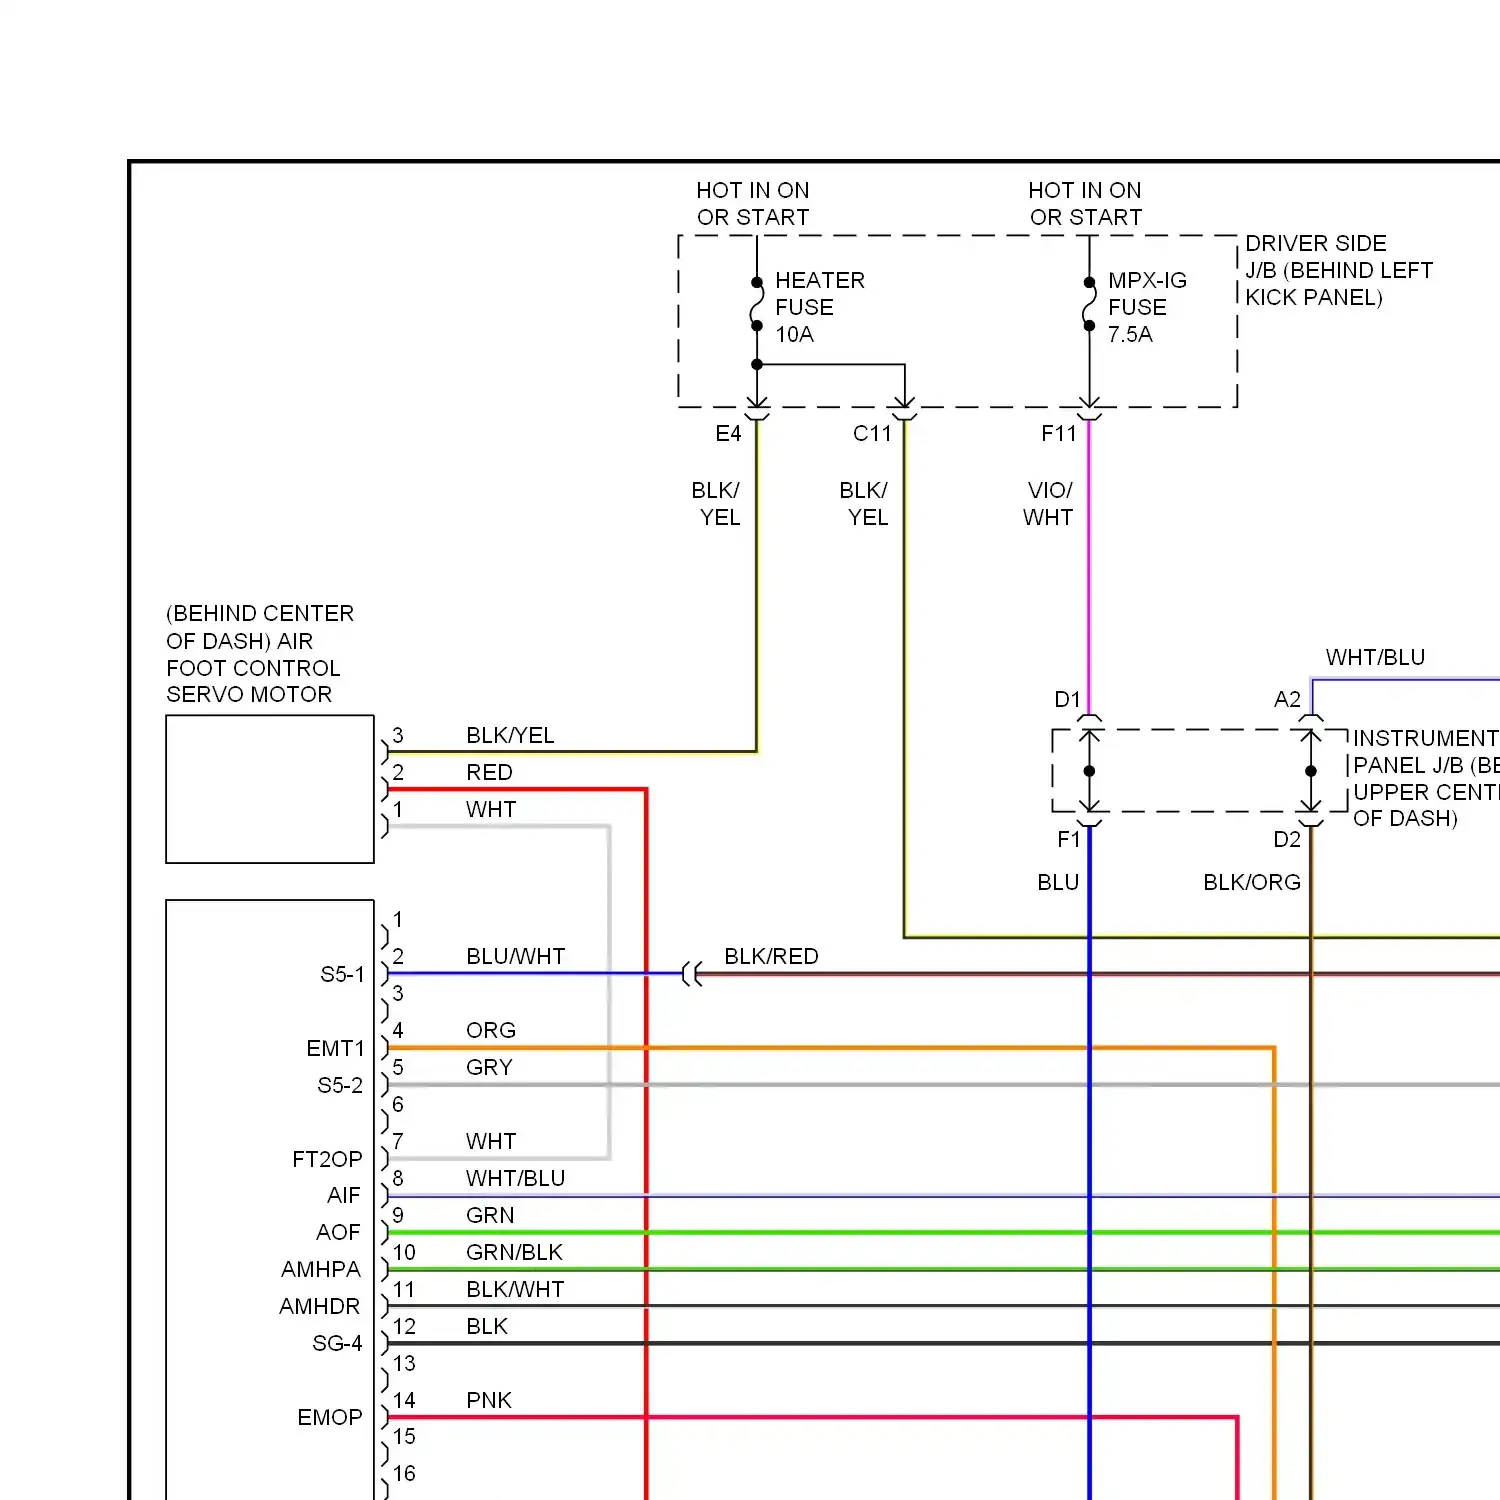Image resolution: width=1500 pixels, height=1500 pixels.
Task: Click the AIF terminal label
Action: point(343,1195)
